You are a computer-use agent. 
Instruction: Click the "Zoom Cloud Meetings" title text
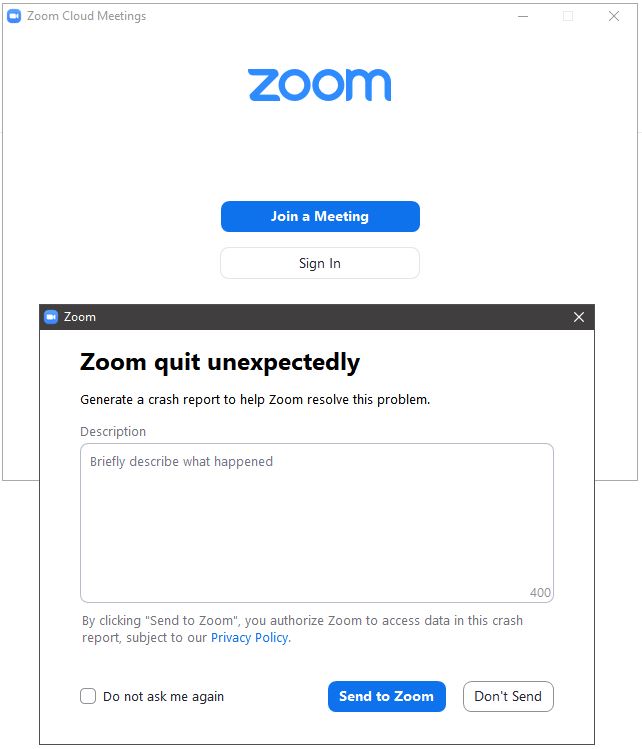point(86,16)
